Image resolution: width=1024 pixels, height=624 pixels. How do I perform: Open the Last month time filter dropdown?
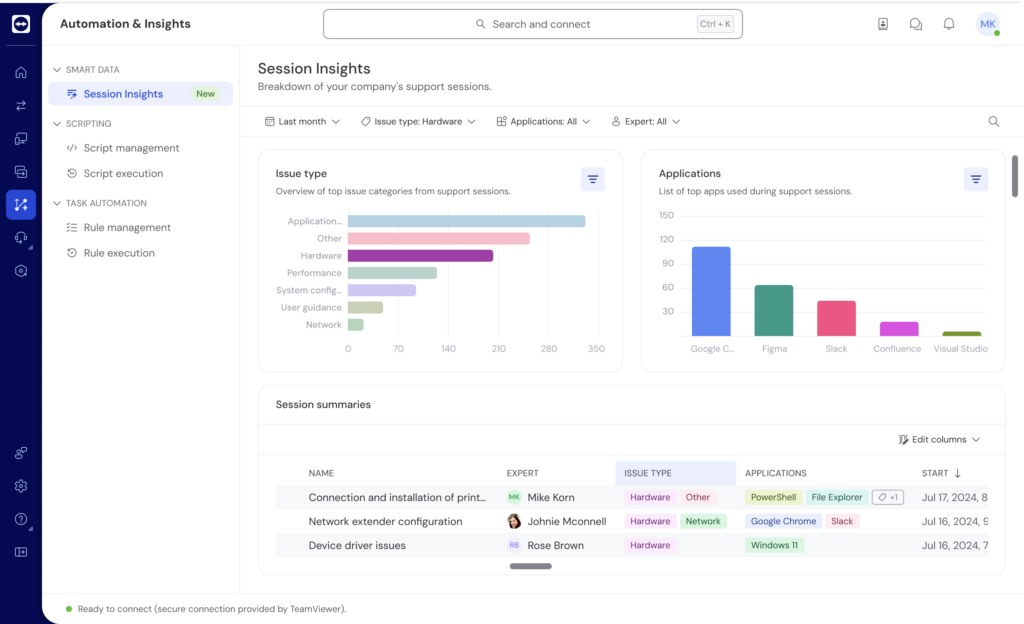coord(302,120)
